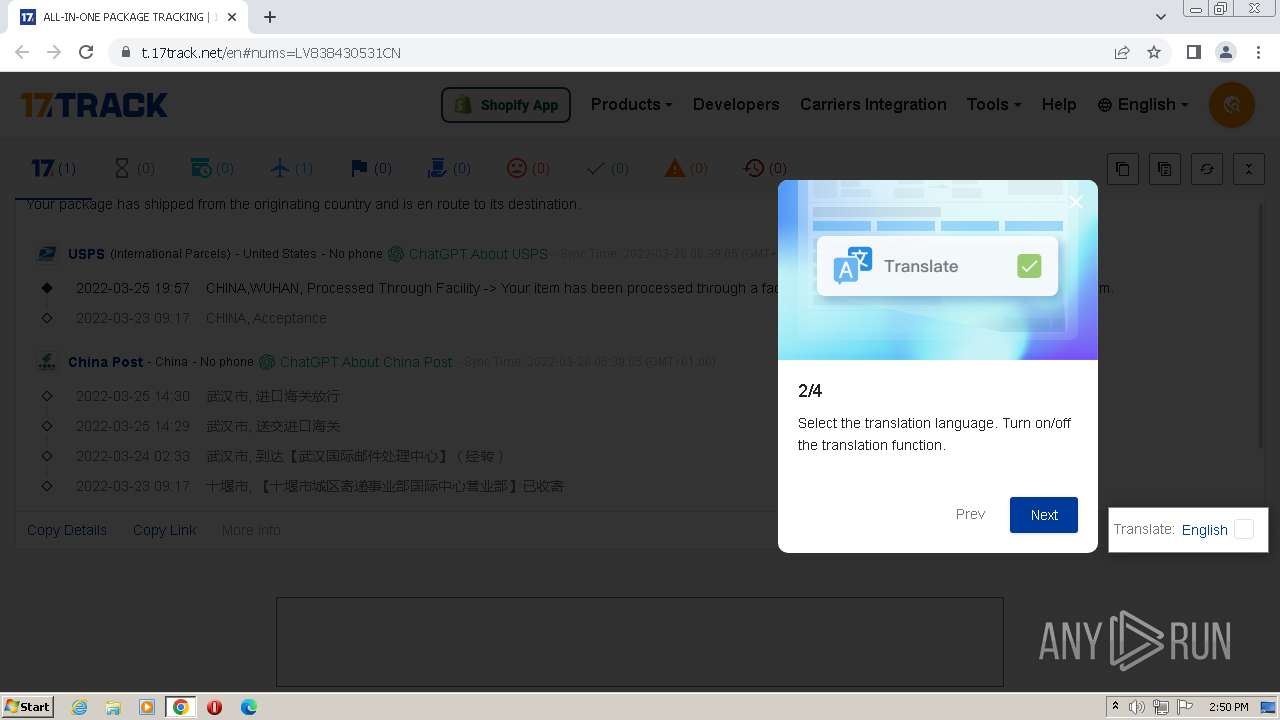The height and width of the screenshot is (720, 1280).
Task: Reload the page
Action: (x=86, y=52)
